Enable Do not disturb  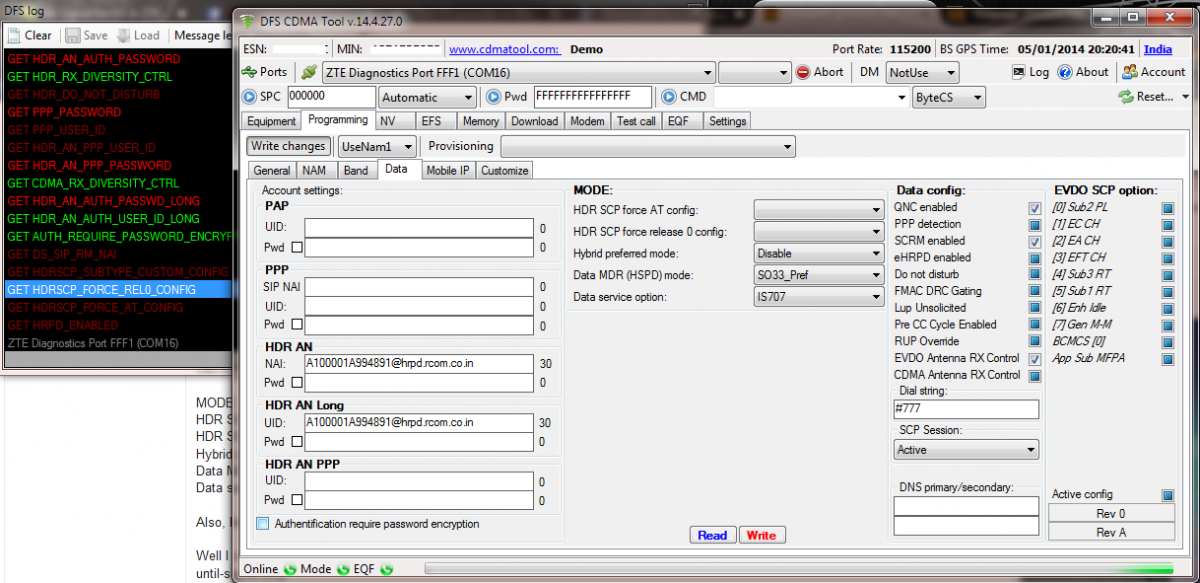(x=1035, y=275)
